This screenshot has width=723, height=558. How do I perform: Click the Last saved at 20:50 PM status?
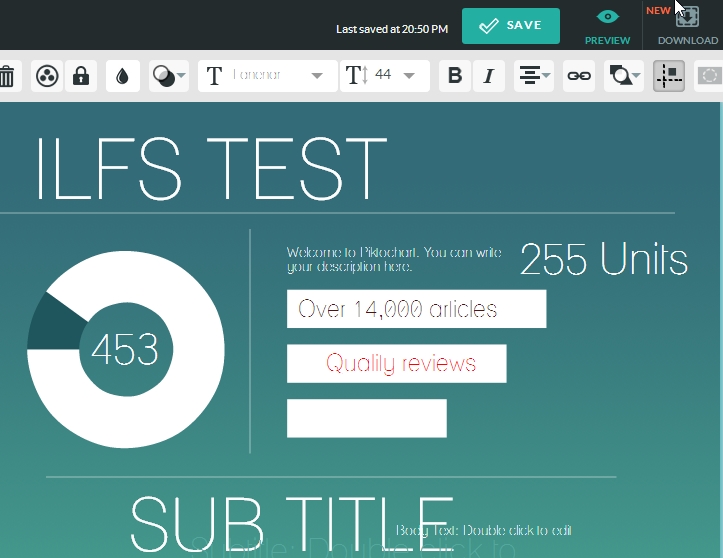[x=392, y=29]
